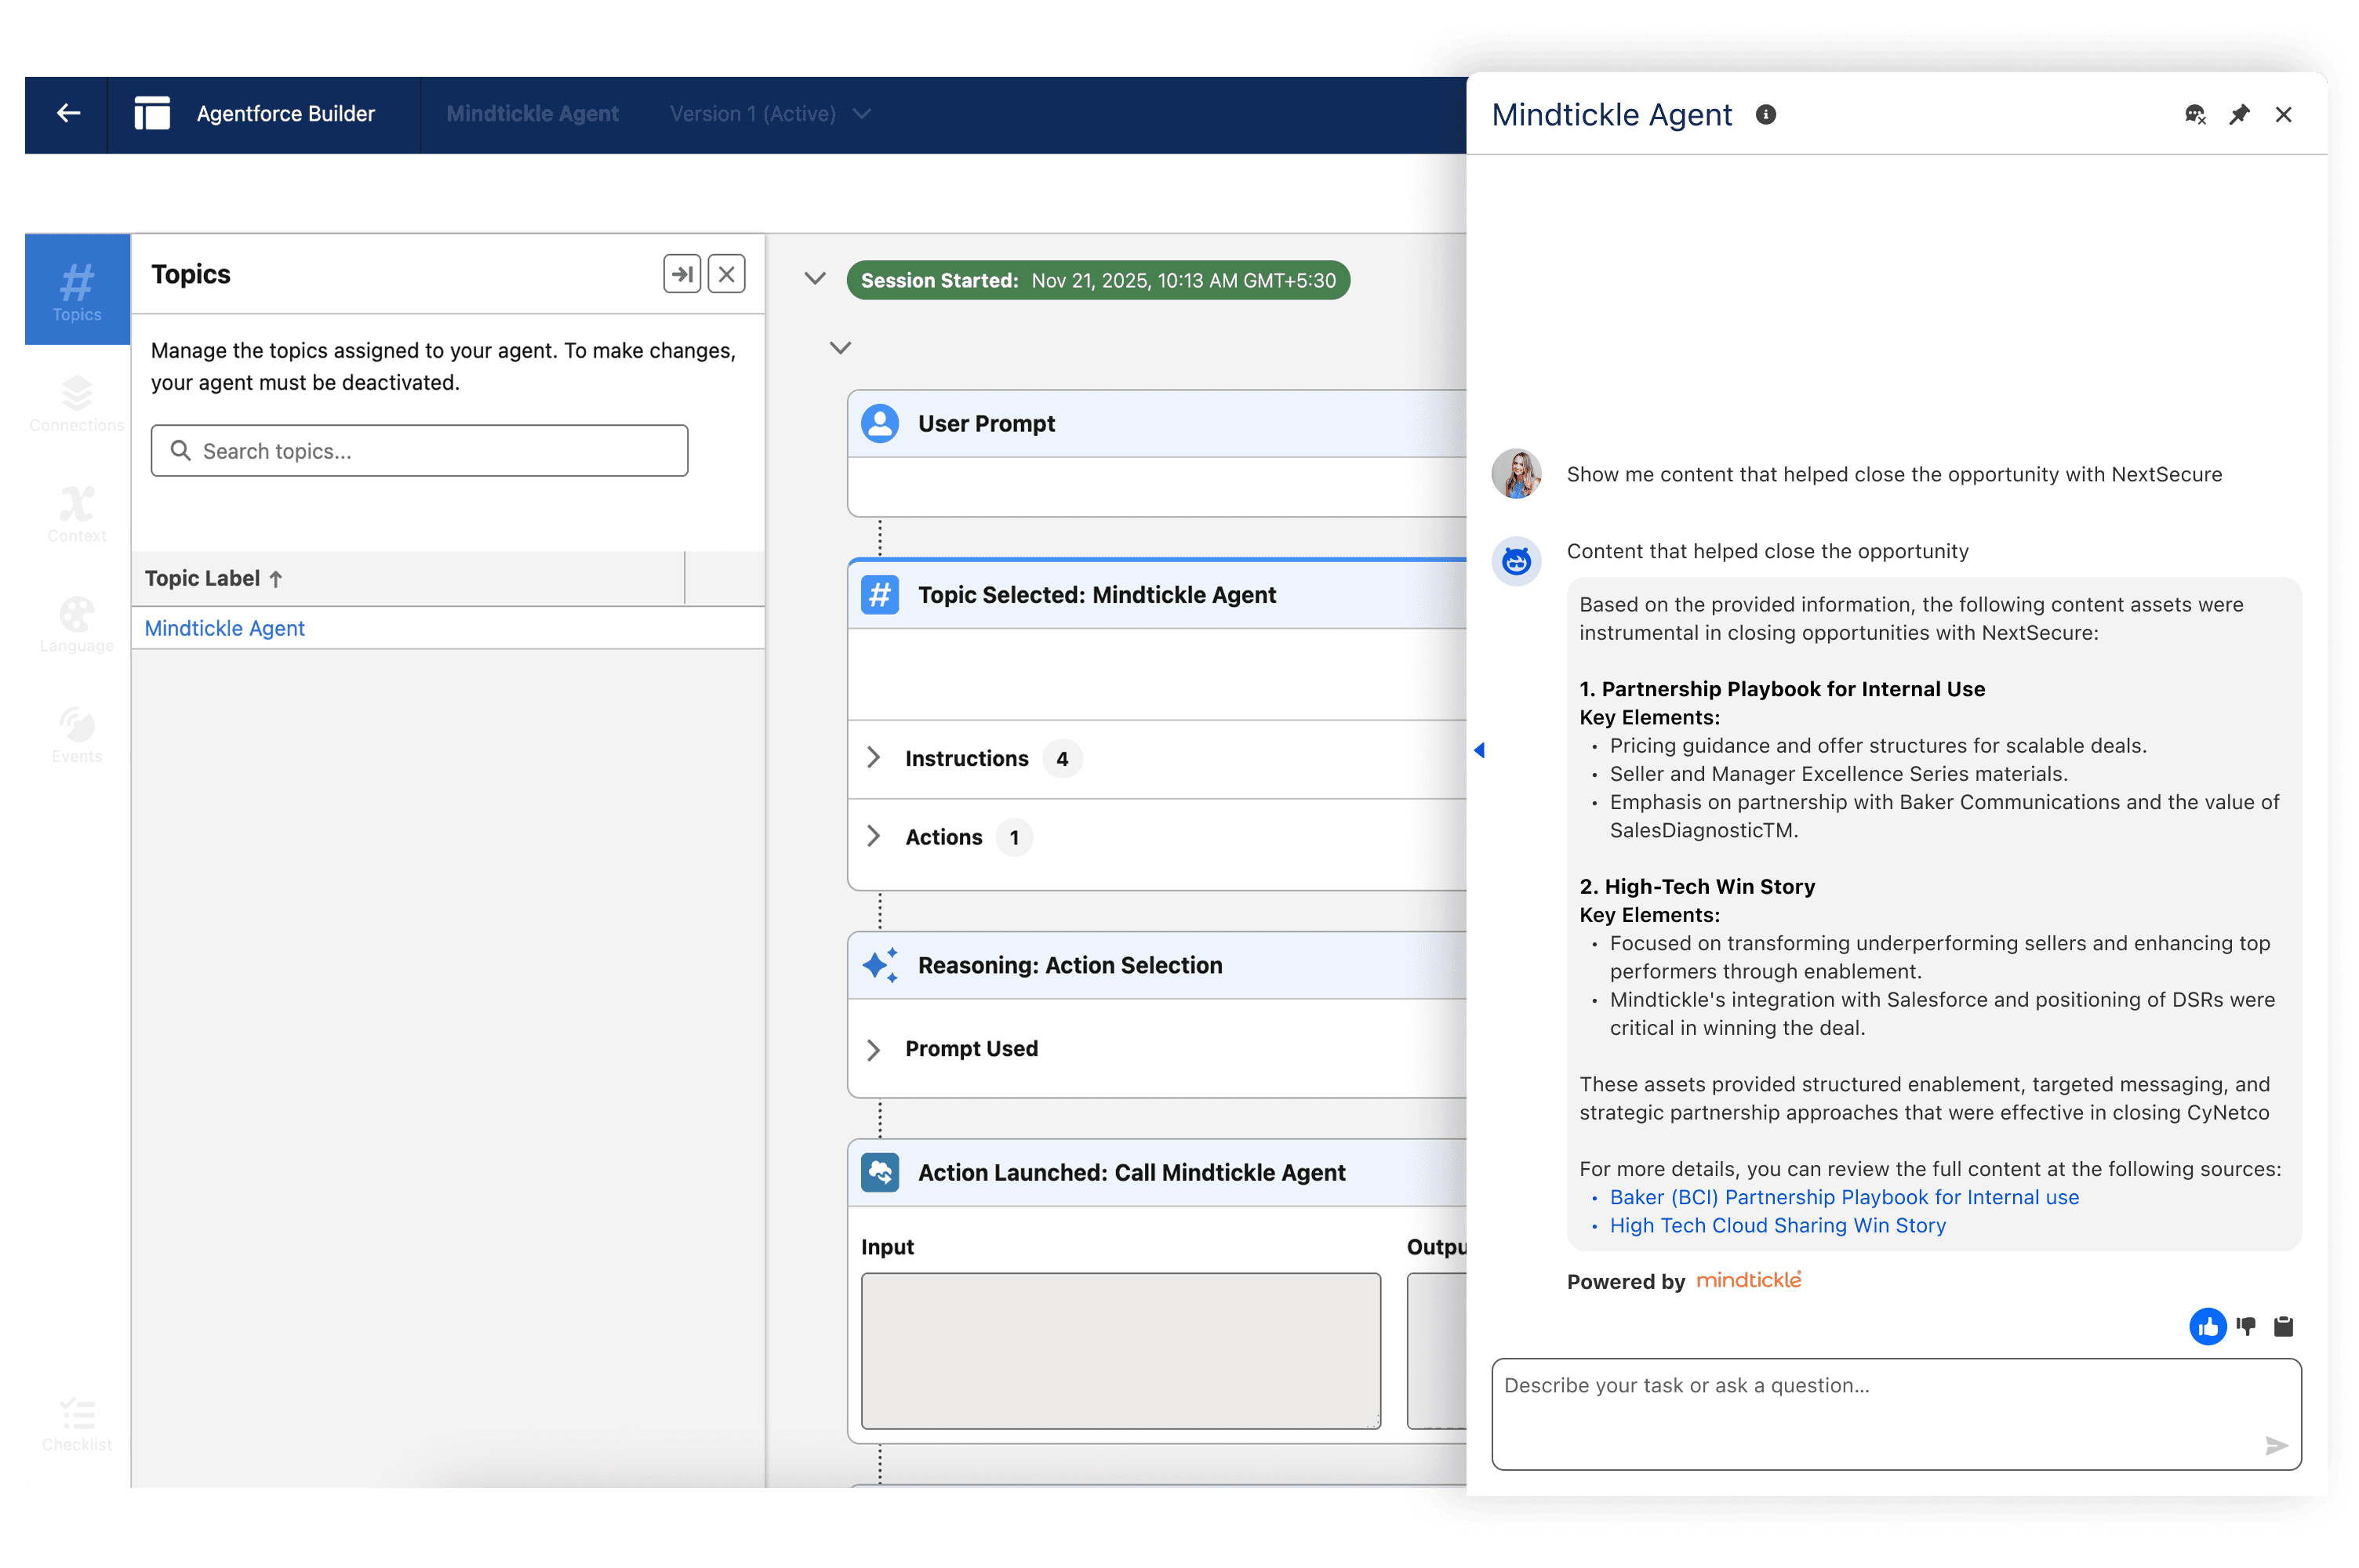Viewport: 2359px width, 1568px height.
Task: Click the mindtickle logo
Action: coord(1748,1279)
